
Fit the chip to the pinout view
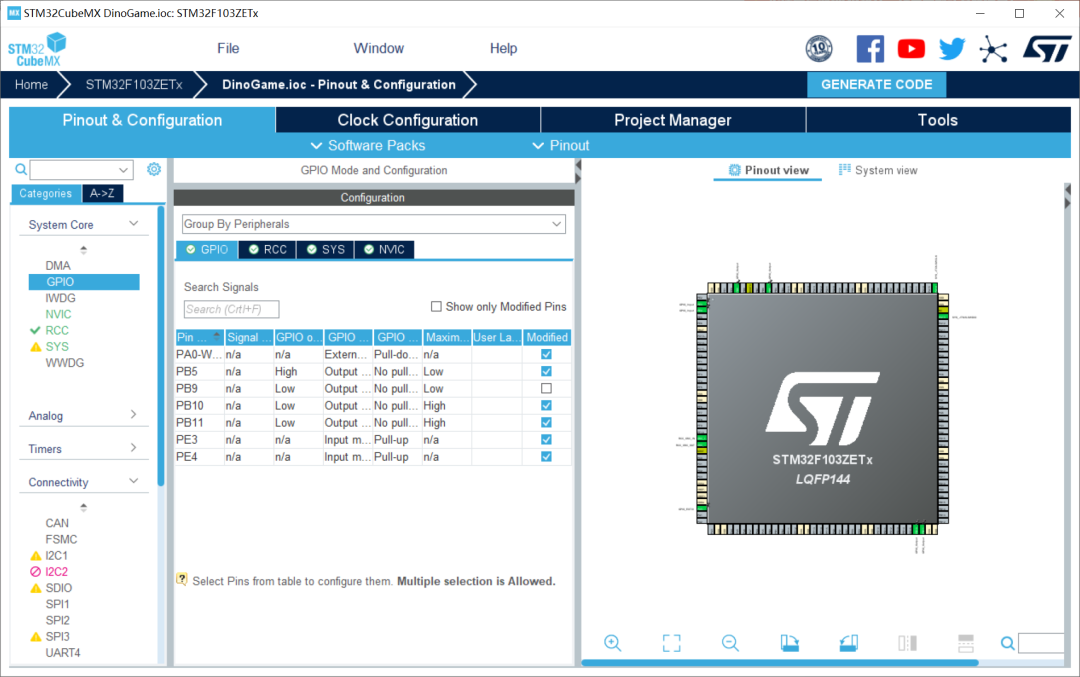[672, 643]
